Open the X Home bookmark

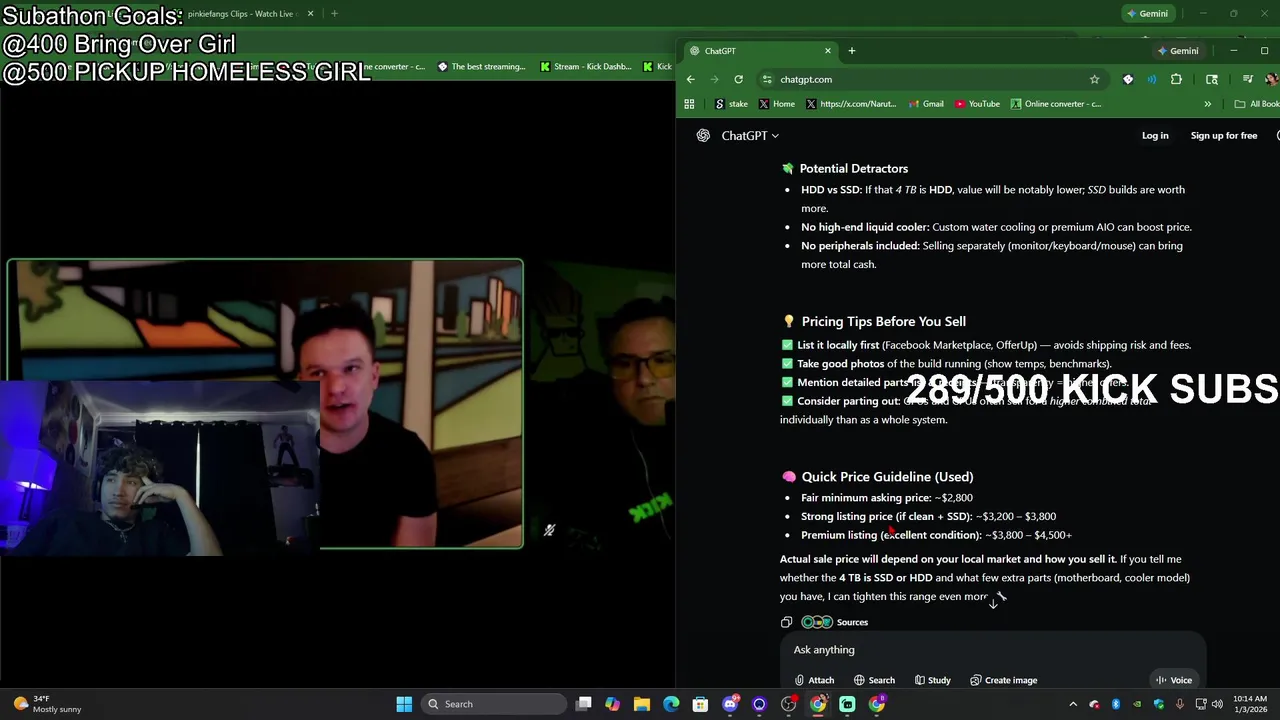777,104
